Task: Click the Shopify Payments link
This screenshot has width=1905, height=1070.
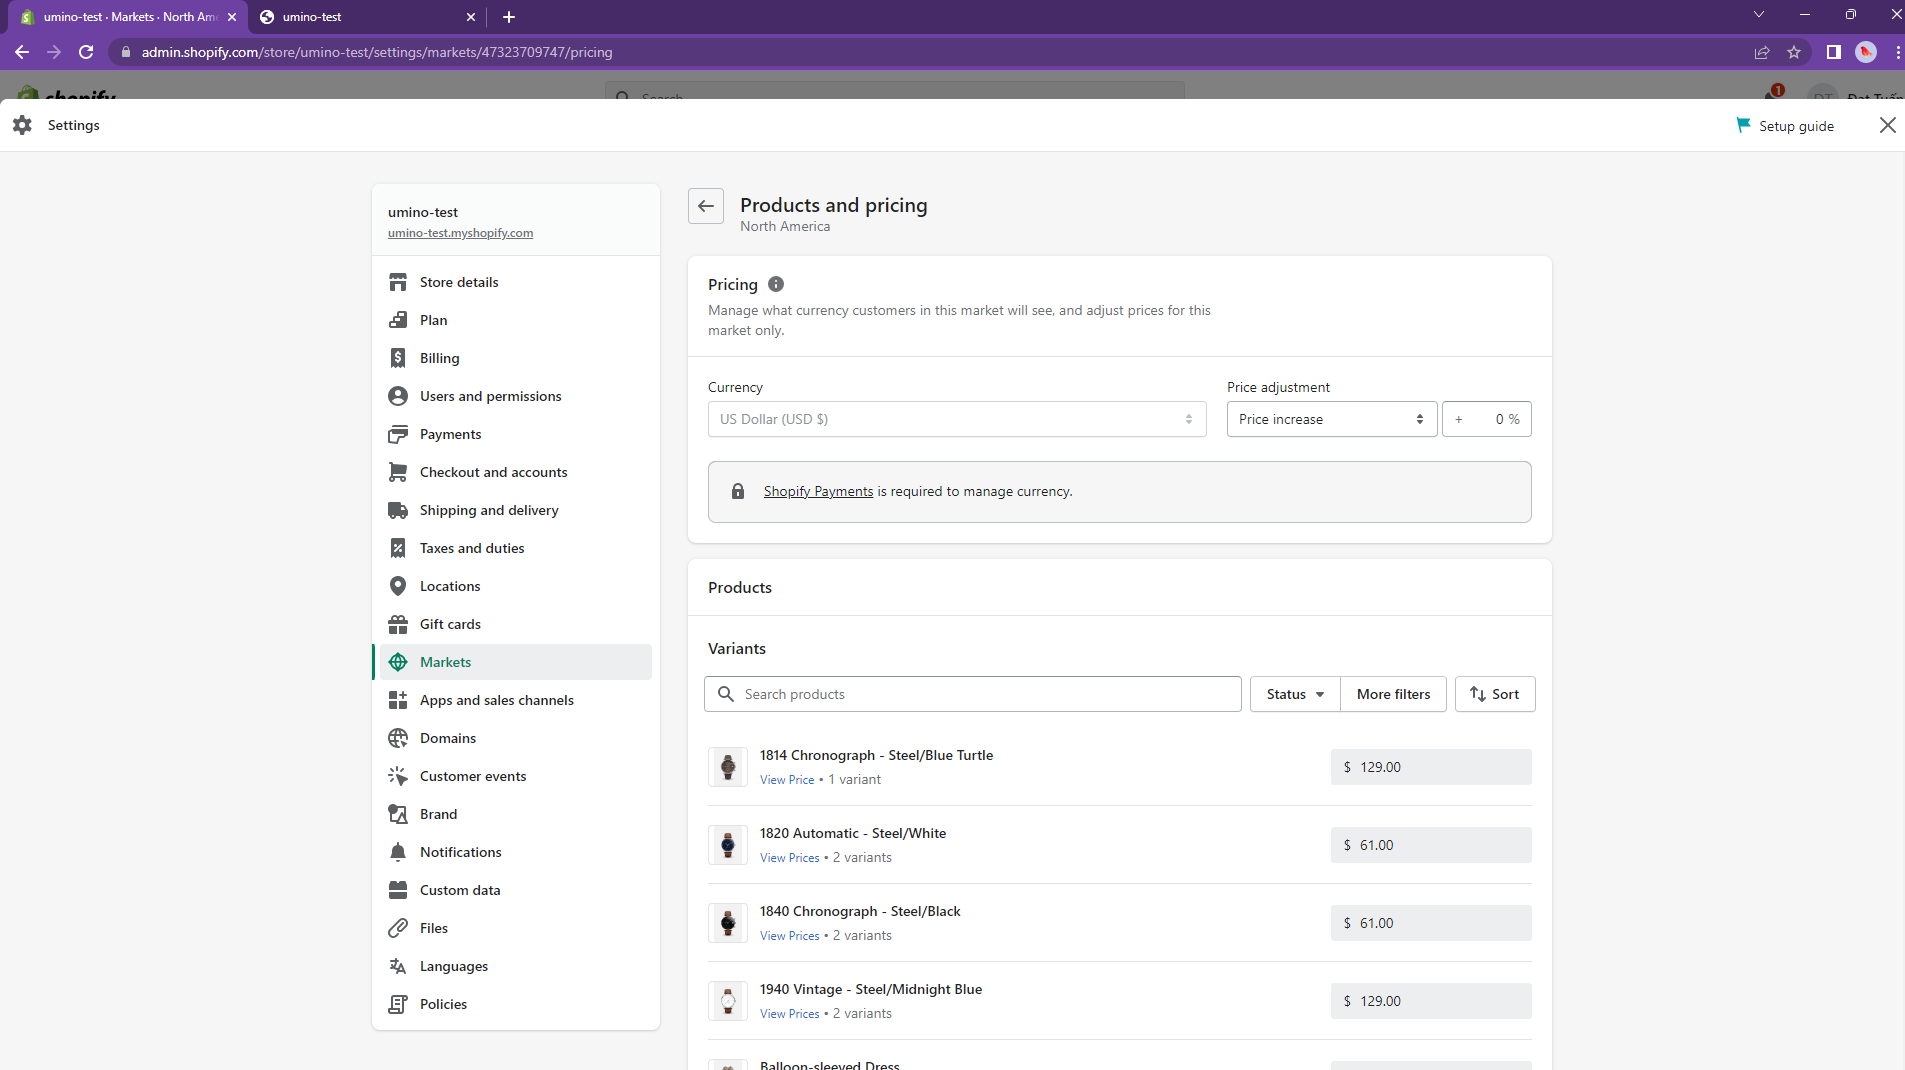Action: [818, 491]
